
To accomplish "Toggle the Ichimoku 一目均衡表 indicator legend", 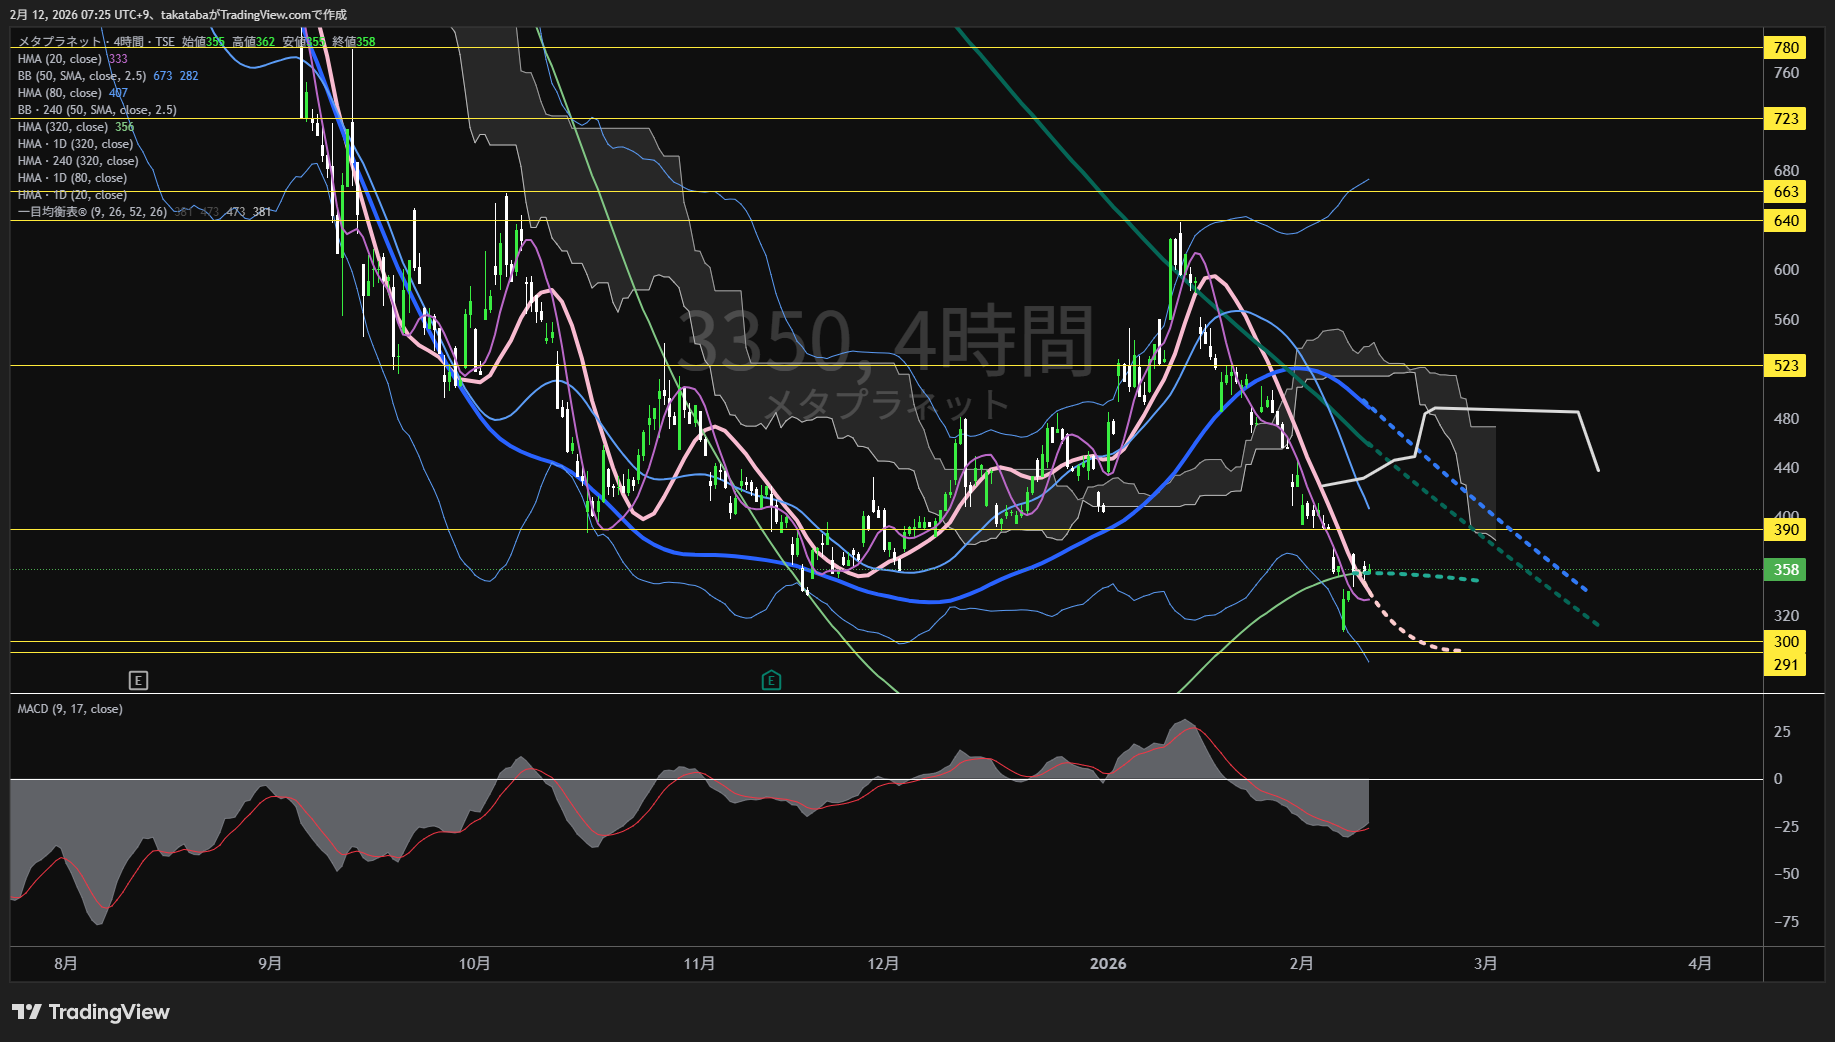I will [92, 212].
